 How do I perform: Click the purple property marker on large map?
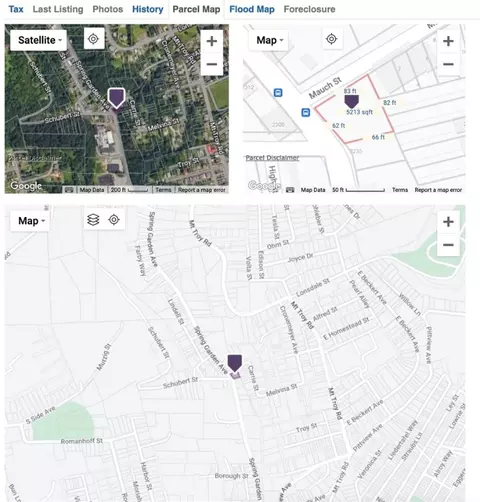pyautogui.click(x=235, y=363)
